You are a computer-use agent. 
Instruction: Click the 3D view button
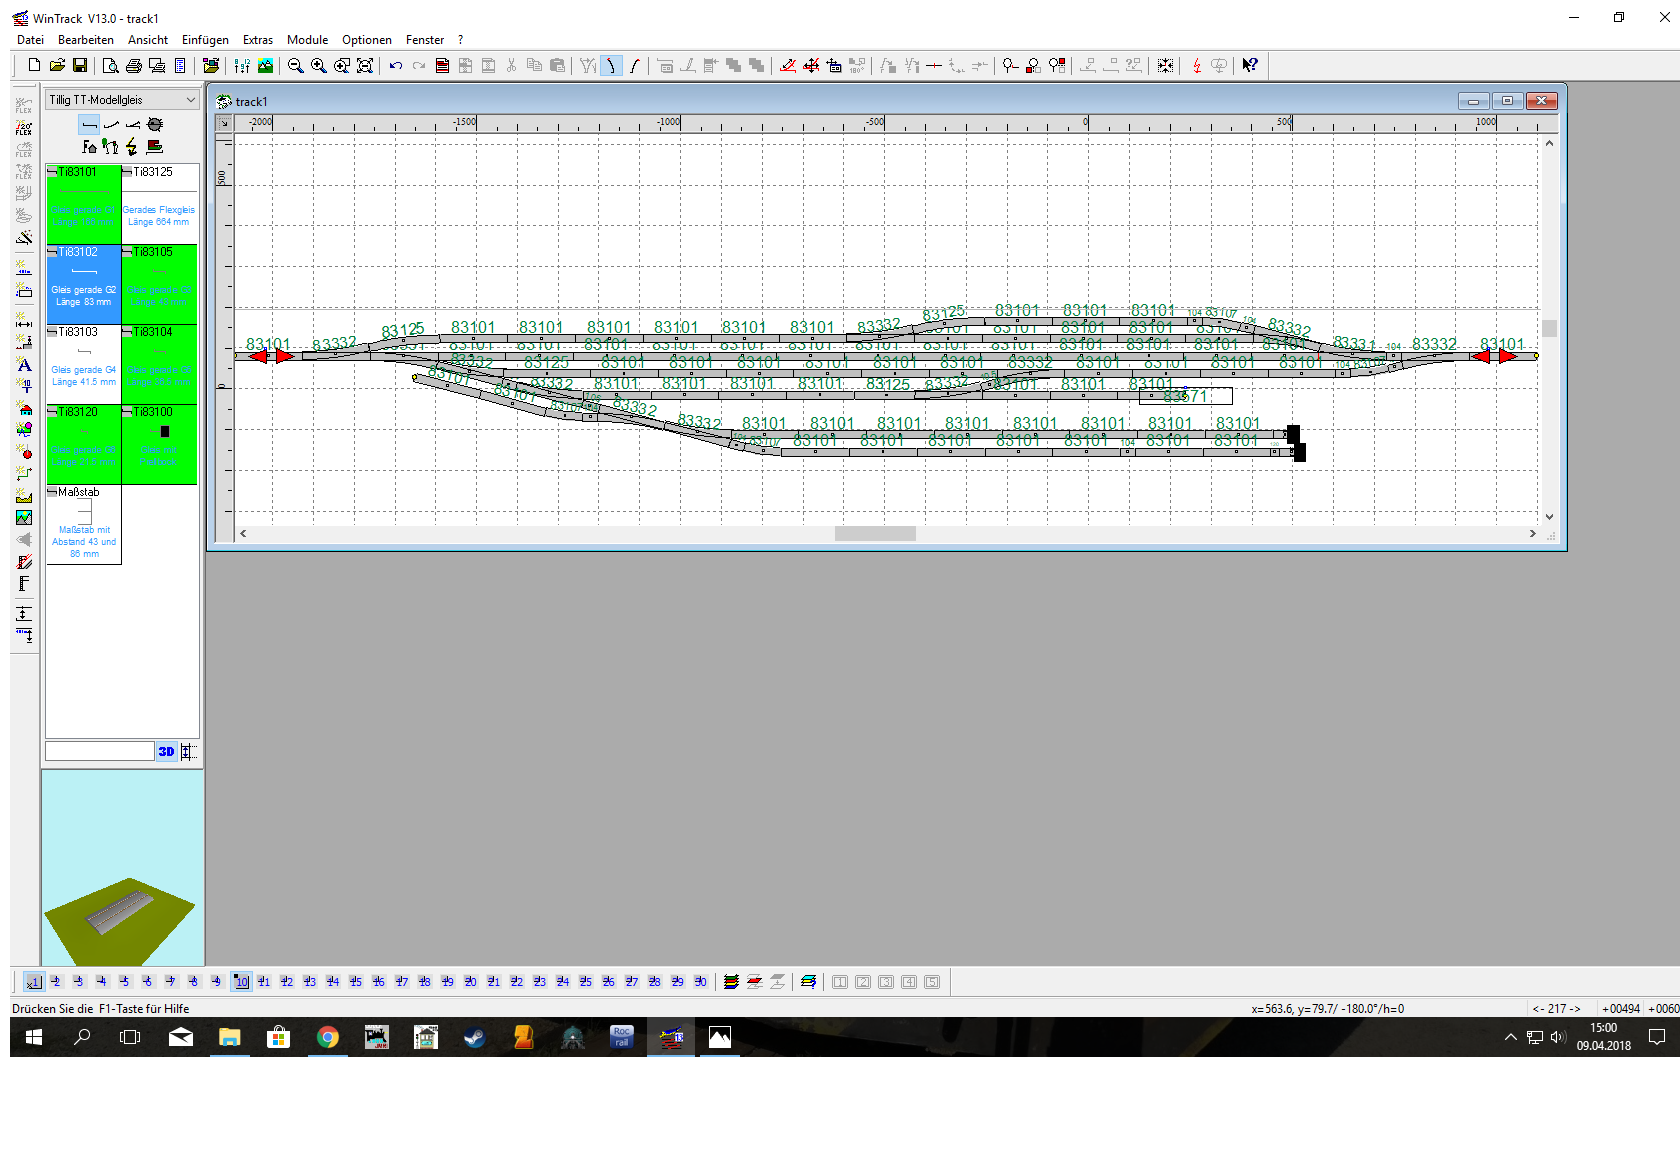[x=166, y=751]
